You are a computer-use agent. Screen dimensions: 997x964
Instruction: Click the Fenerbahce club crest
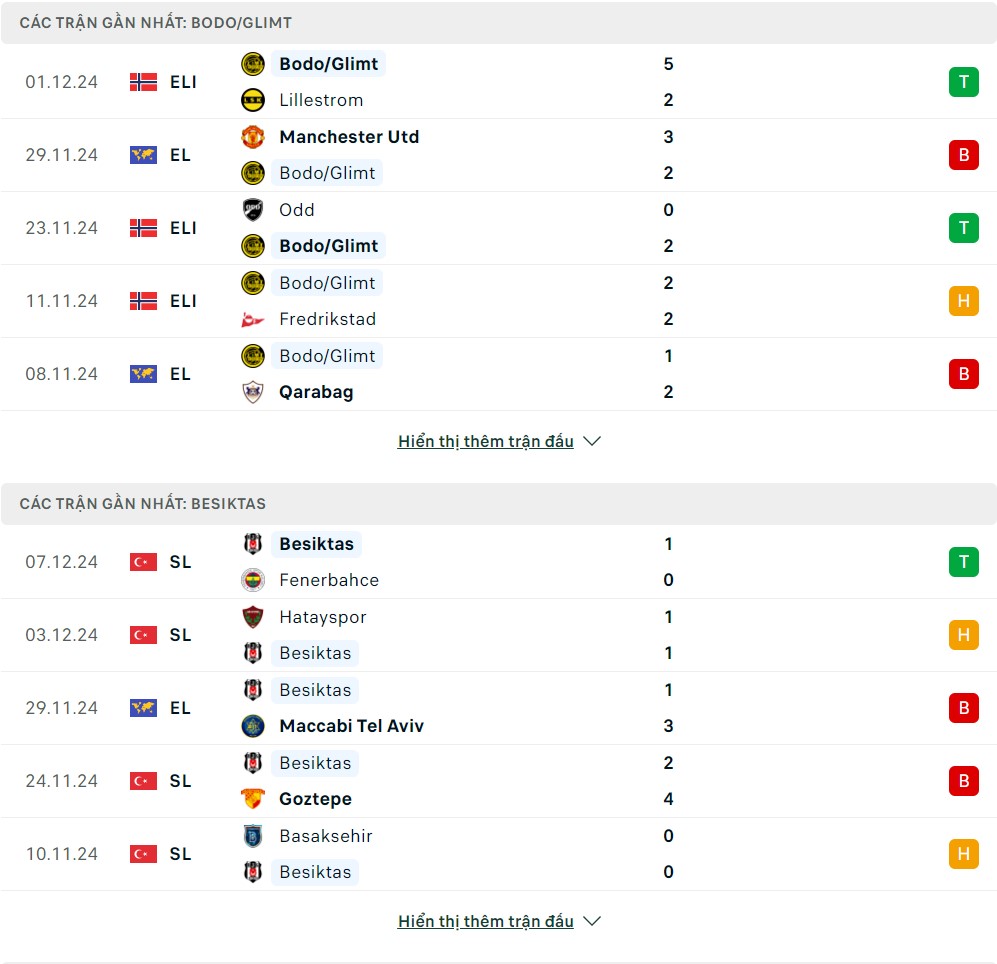pyautogui.click(x=253, y=580)
